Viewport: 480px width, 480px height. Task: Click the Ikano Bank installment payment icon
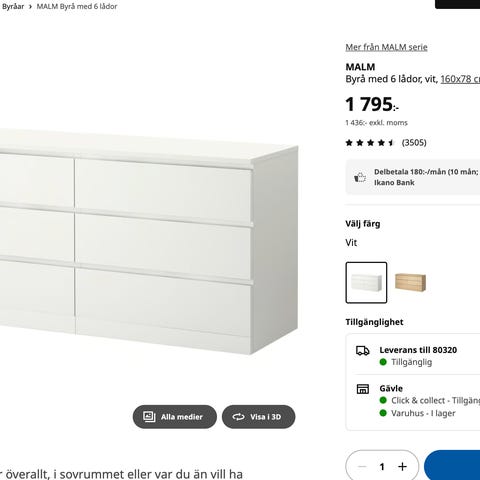(x=360, y=177)
